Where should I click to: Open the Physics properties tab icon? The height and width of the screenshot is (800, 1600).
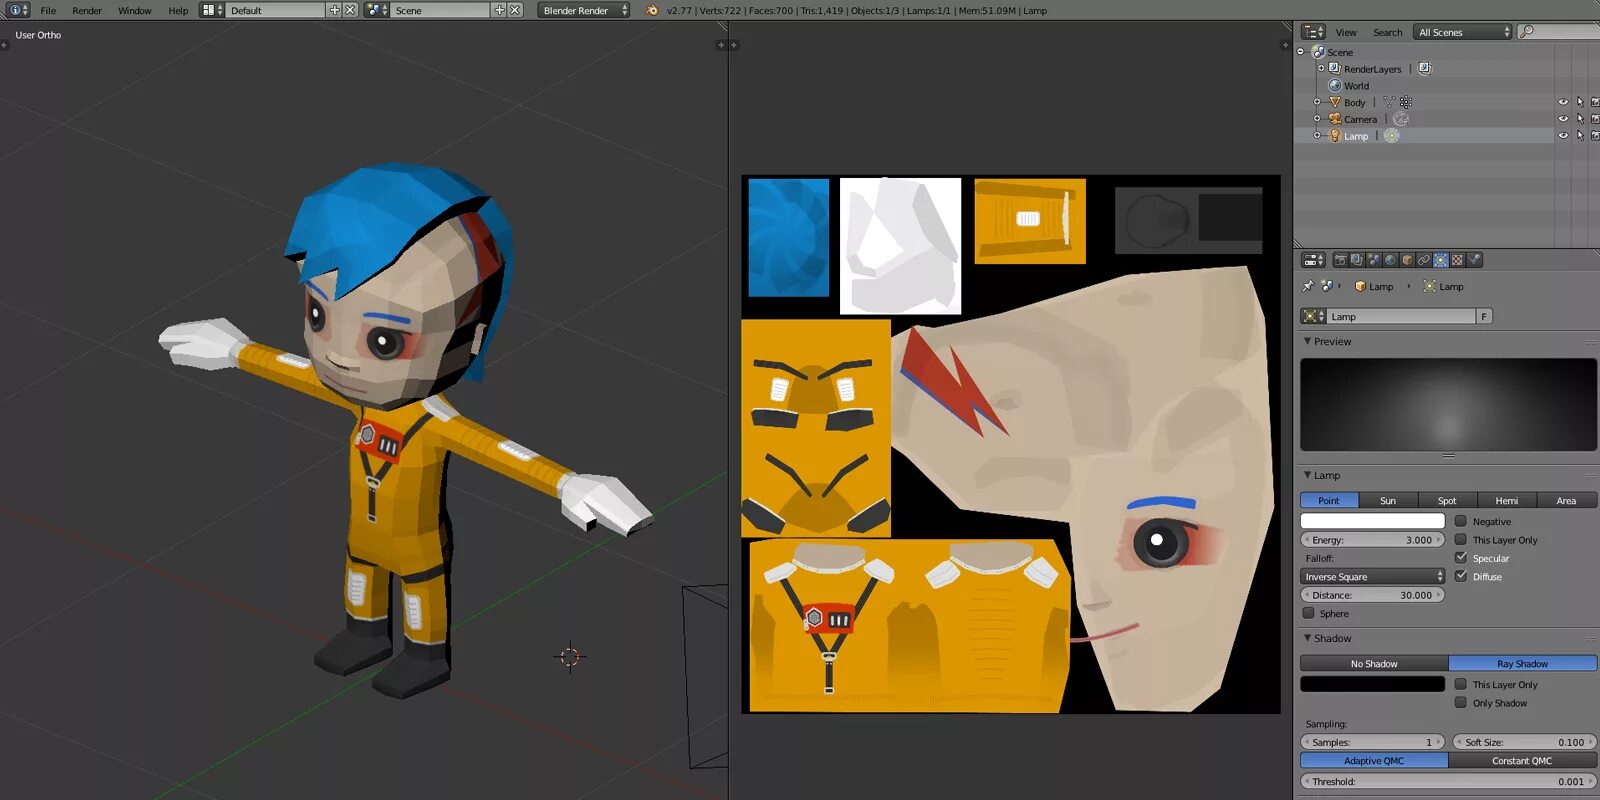[x=1474, y=260]
